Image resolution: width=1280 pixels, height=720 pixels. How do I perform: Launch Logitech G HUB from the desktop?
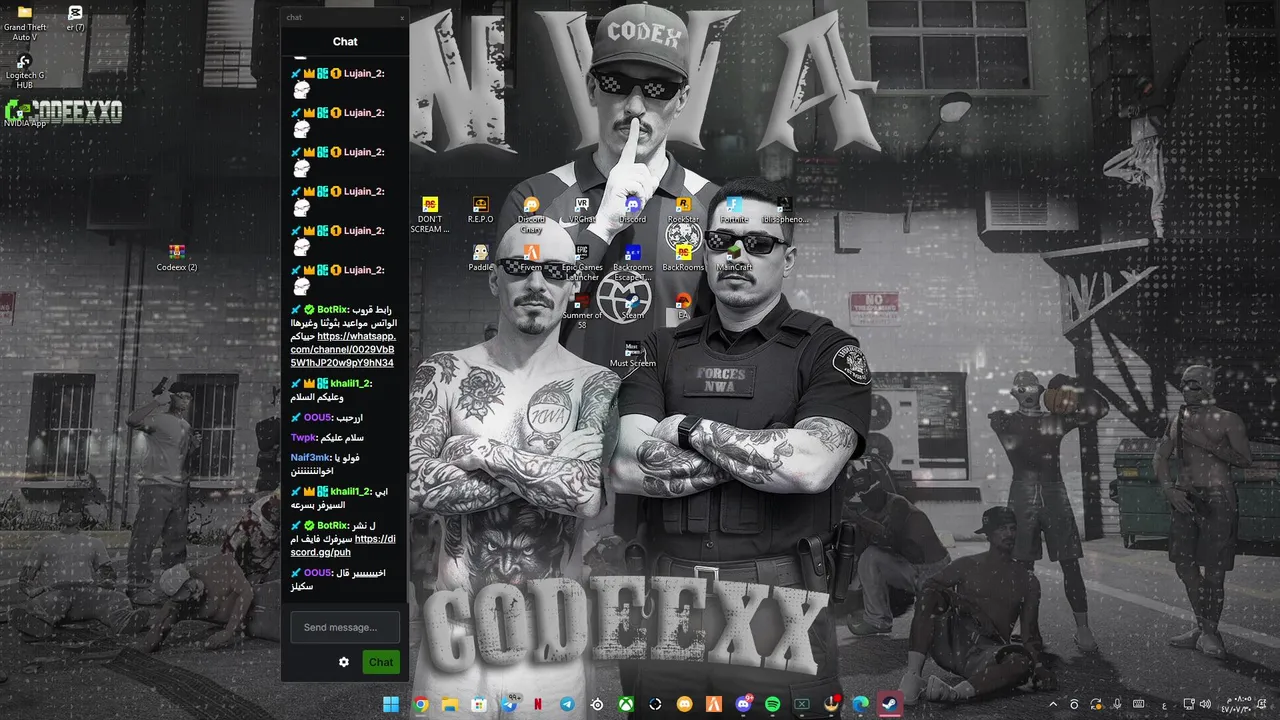[x=25, y=72]
